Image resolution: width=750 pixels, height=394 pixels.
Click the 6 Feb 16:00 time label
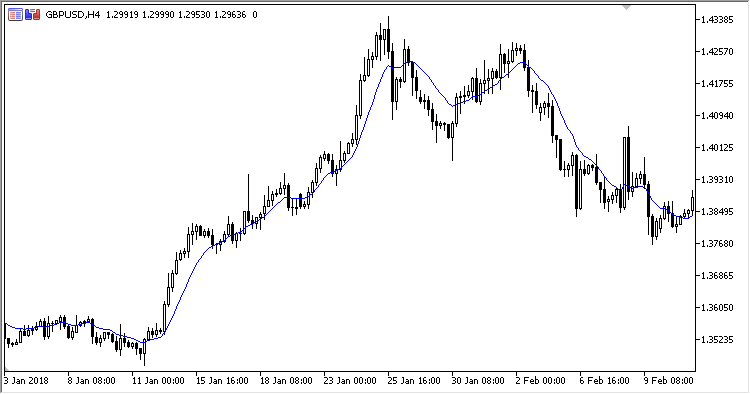(605, 381)
